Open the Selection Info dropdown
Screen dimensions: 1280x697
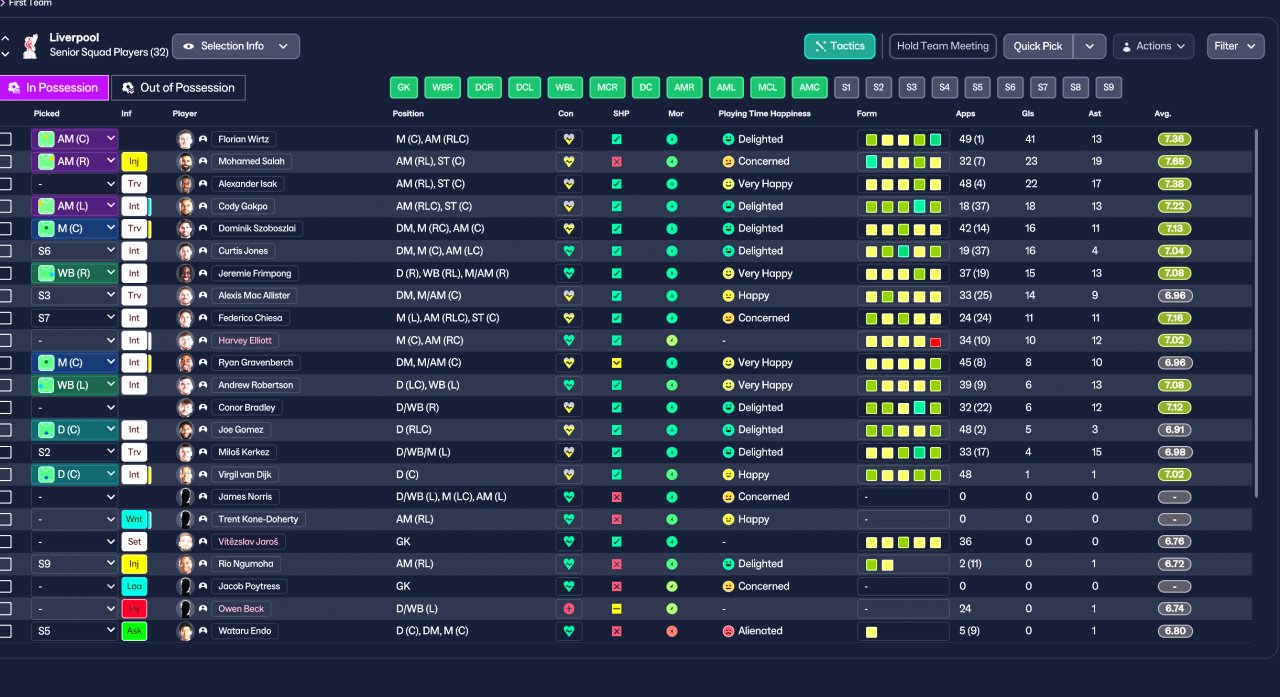tap(236, 46)
